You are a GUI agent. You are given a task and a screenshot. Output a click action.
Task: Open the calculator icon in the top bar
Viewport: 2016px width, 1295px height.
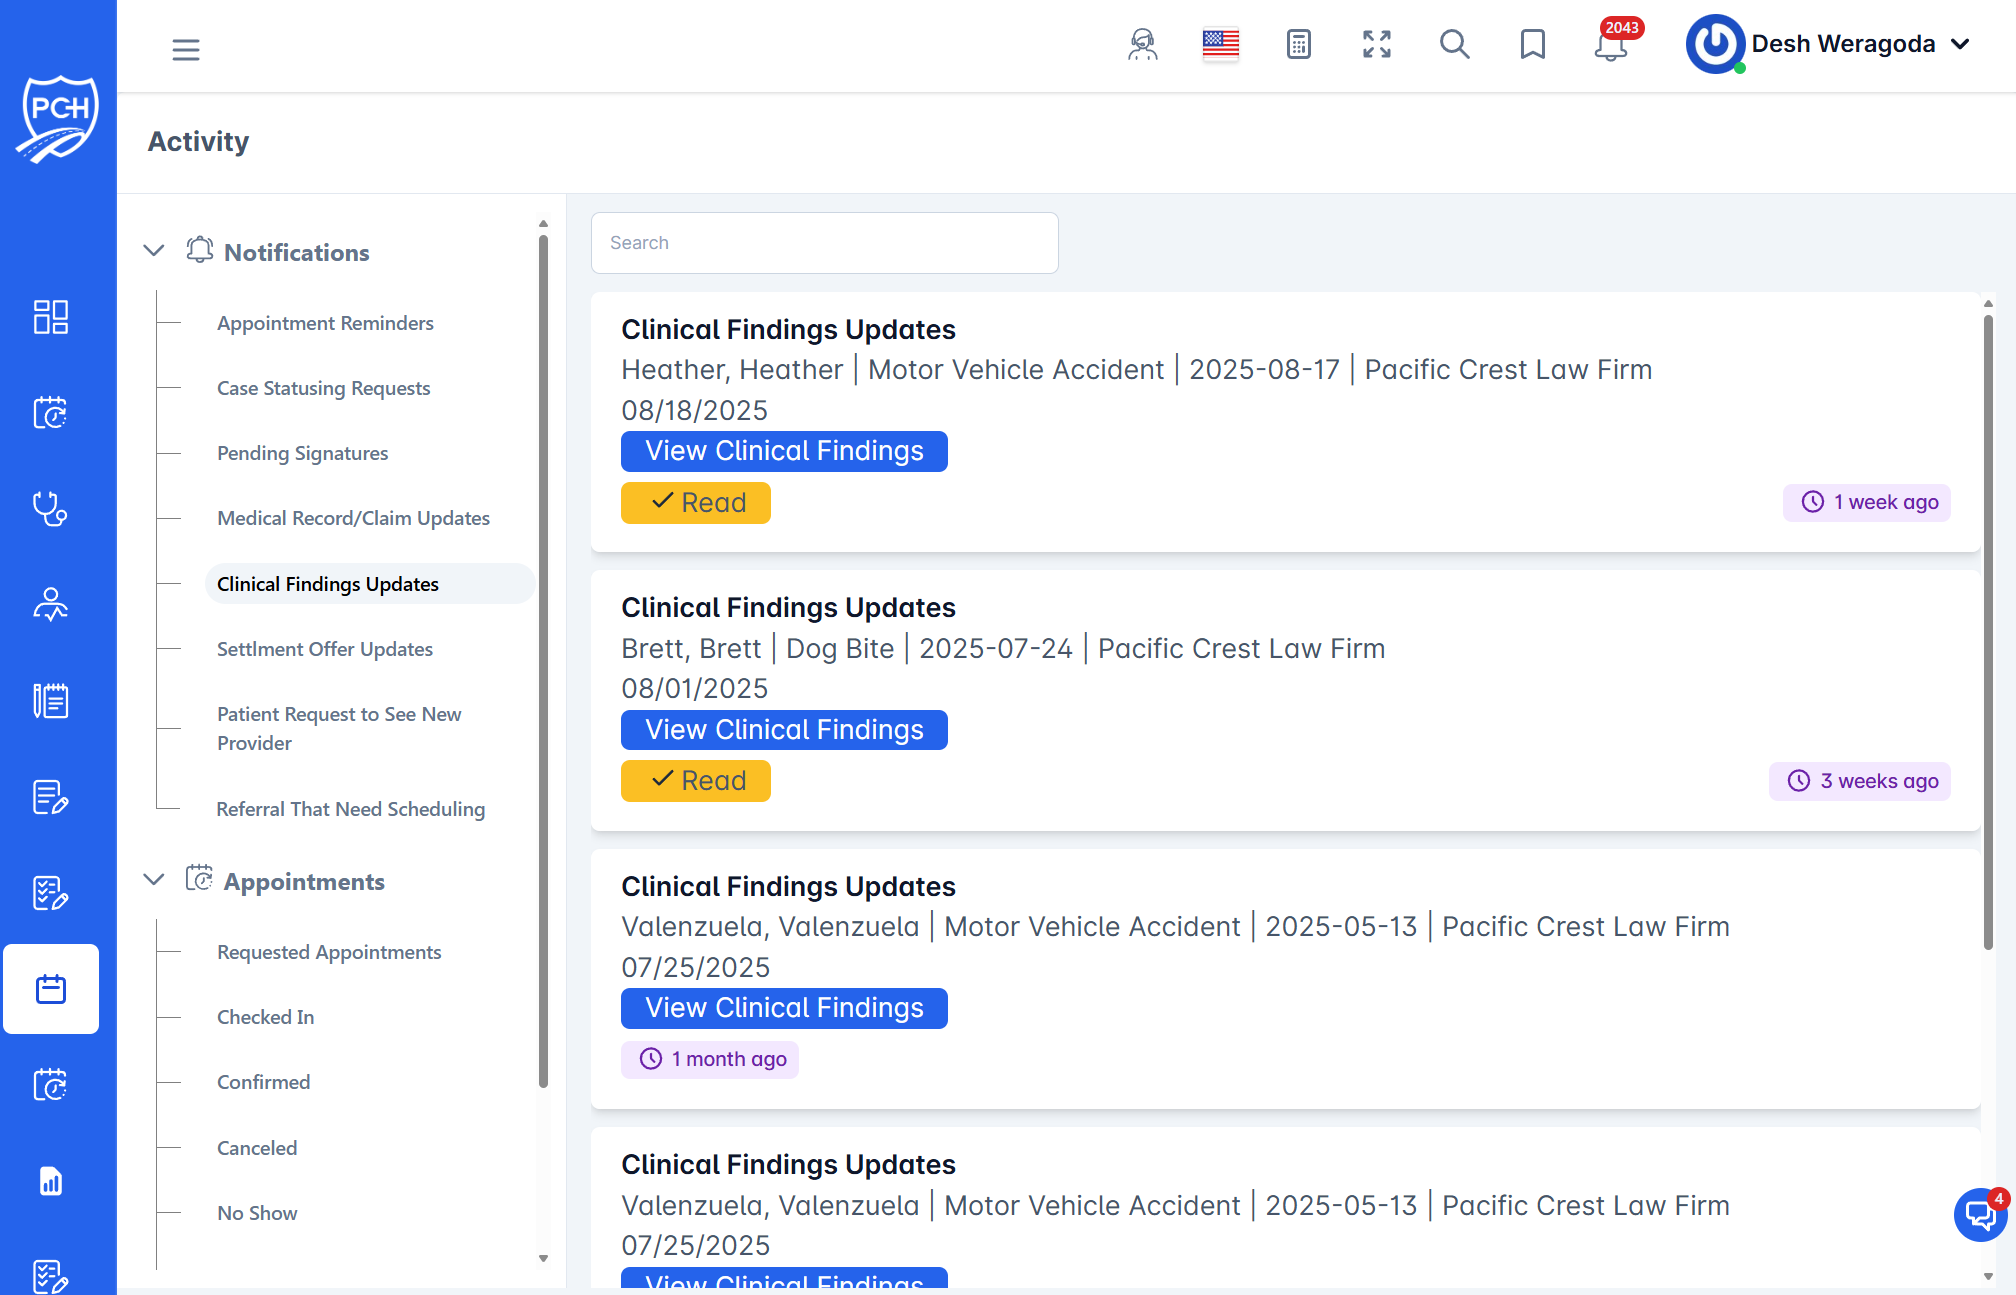[x=1298, y=45]
